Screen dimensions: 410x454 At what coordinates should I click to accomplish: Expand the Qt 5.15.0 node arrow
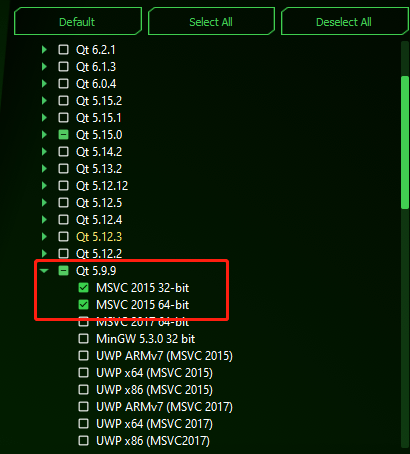[44, 135]
